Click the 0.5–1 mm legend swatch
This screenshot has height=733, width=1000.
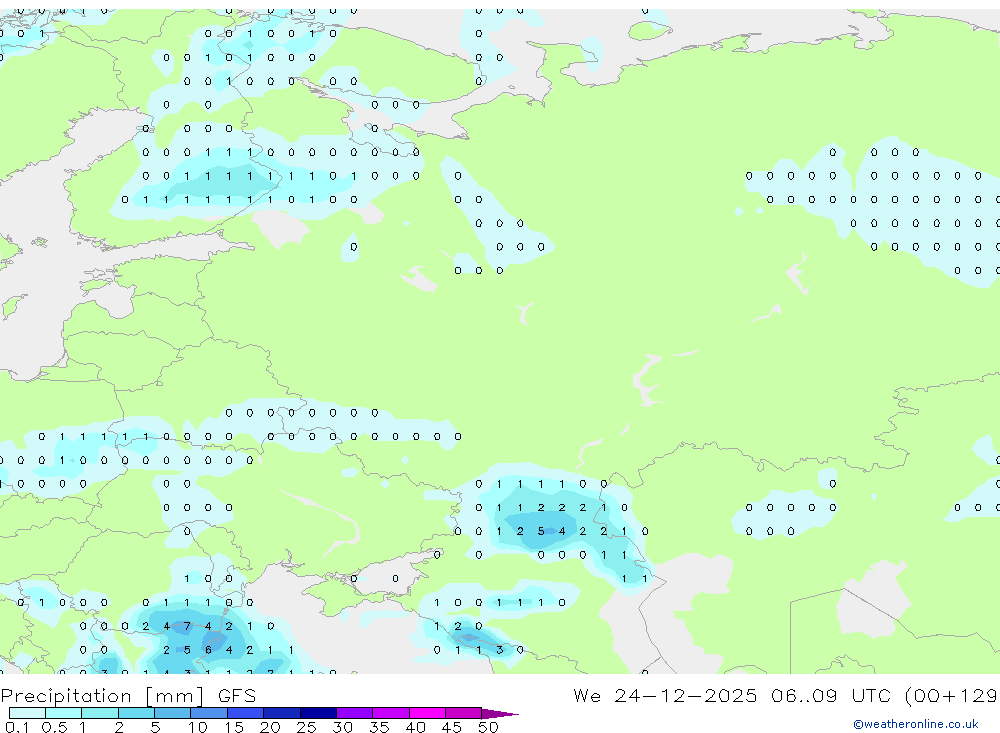(x=64, y=713)
